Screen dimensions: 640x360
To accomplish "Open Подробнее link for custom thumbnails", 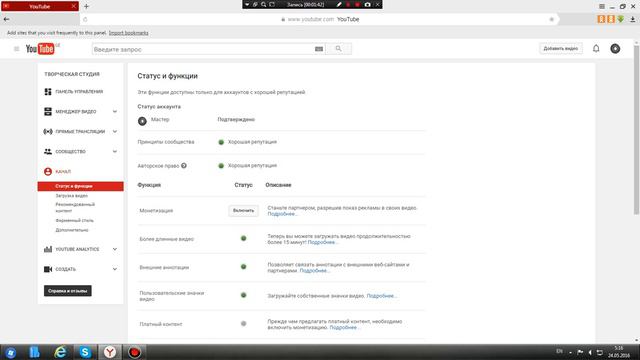I will [381, 296].
